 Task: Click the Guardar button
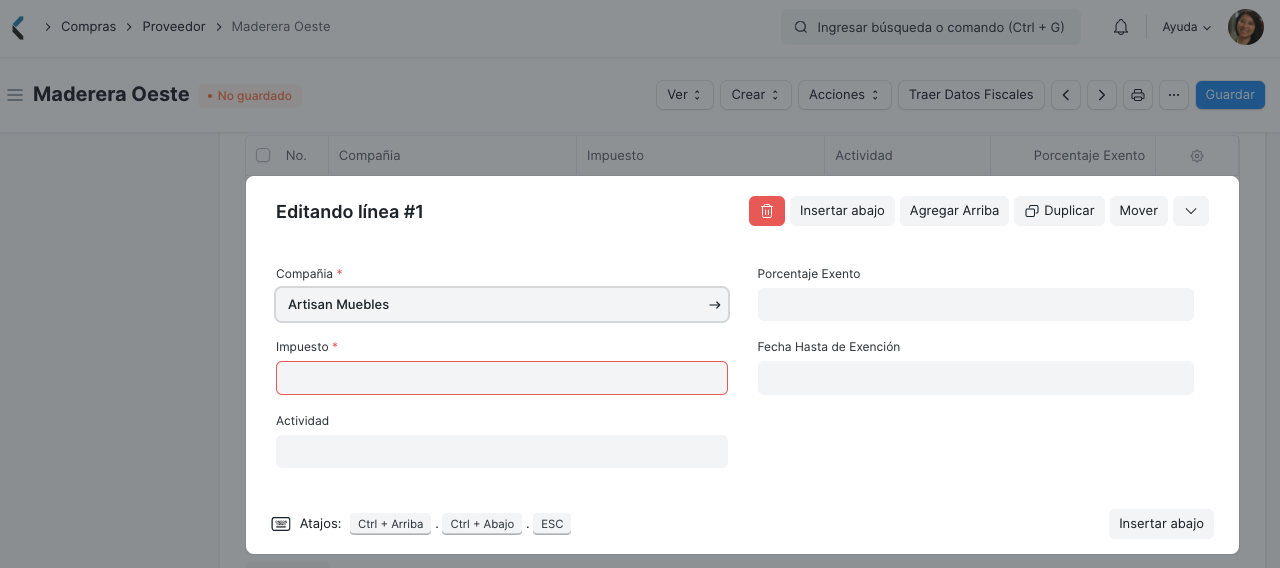pos(1230,95)
